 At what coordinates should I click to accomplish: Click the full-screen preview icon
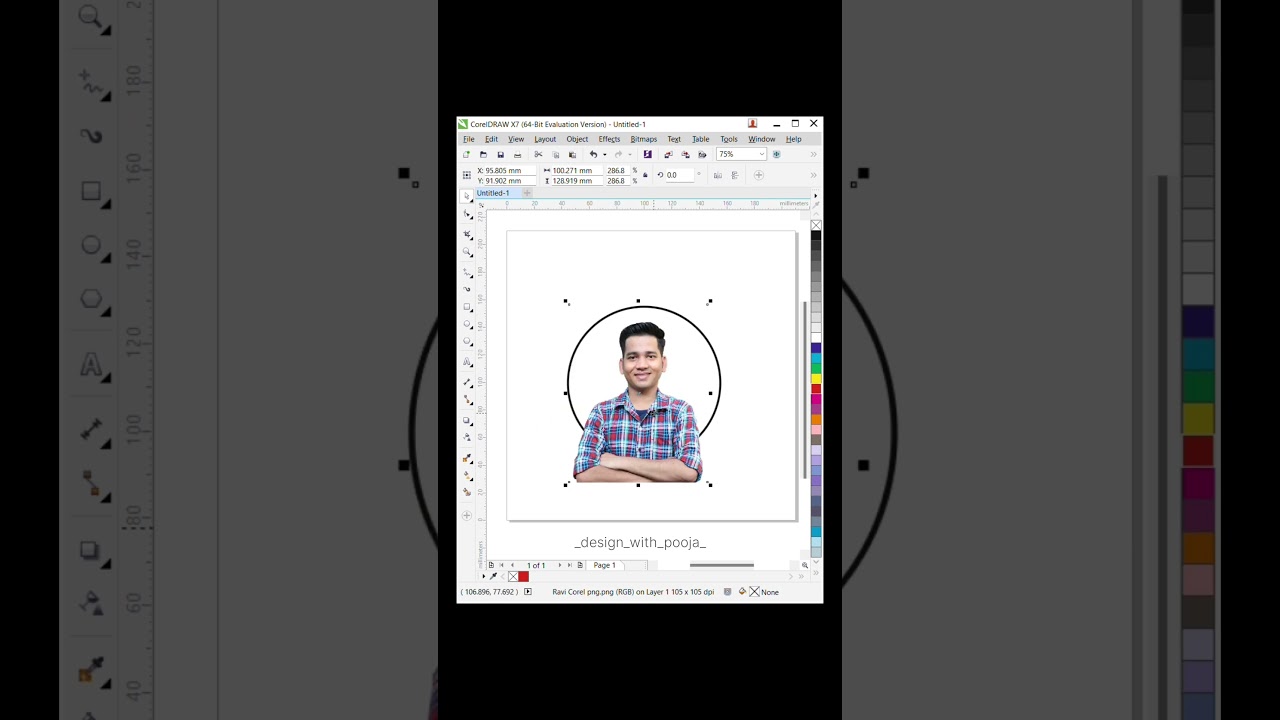[x=776, y=155]
